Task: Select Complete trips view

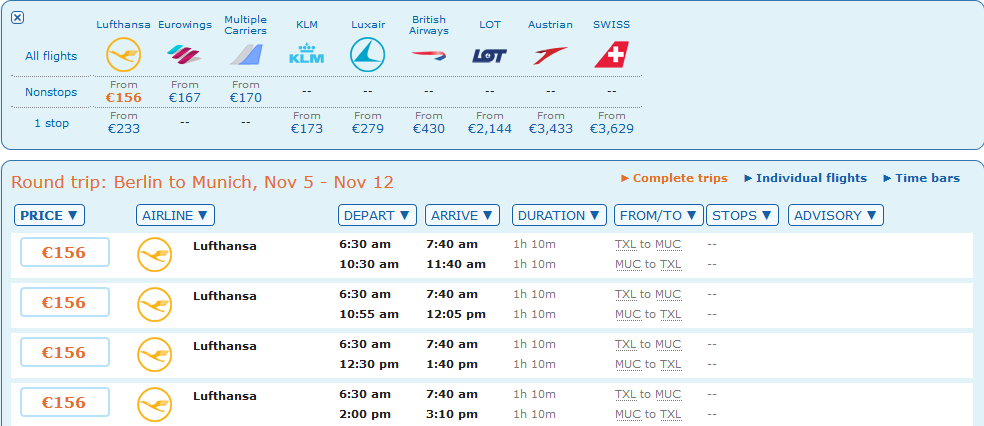Action: click(x=674, y=178)
